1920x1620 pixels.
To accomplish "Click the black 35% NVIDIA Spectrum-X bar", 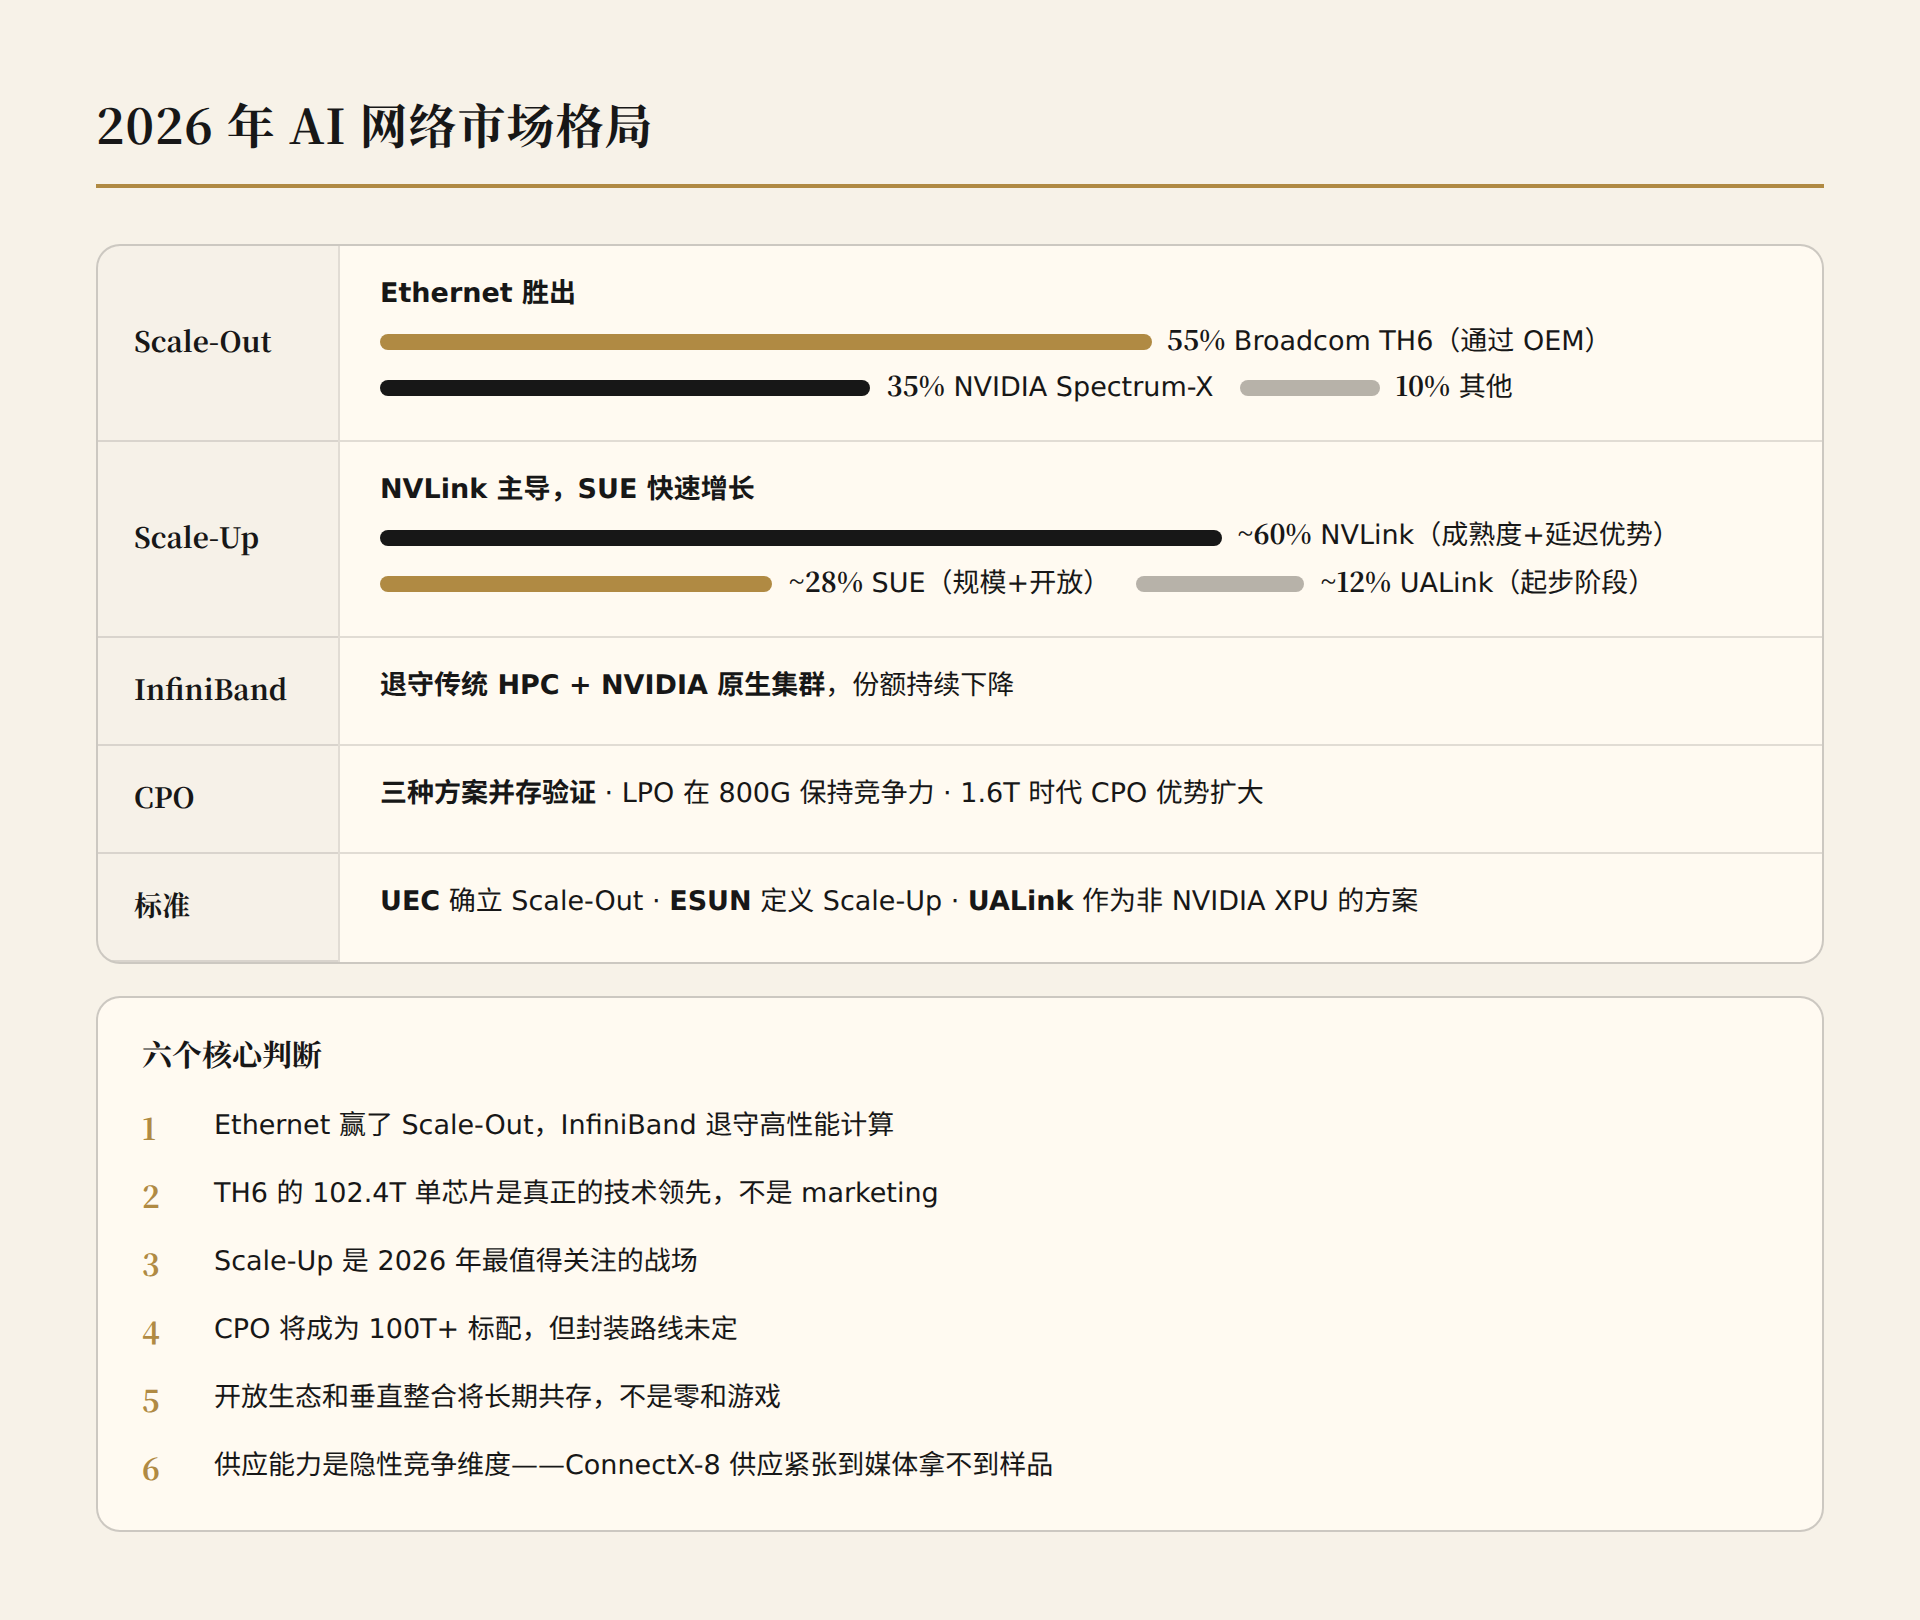I will click(625, 388).
